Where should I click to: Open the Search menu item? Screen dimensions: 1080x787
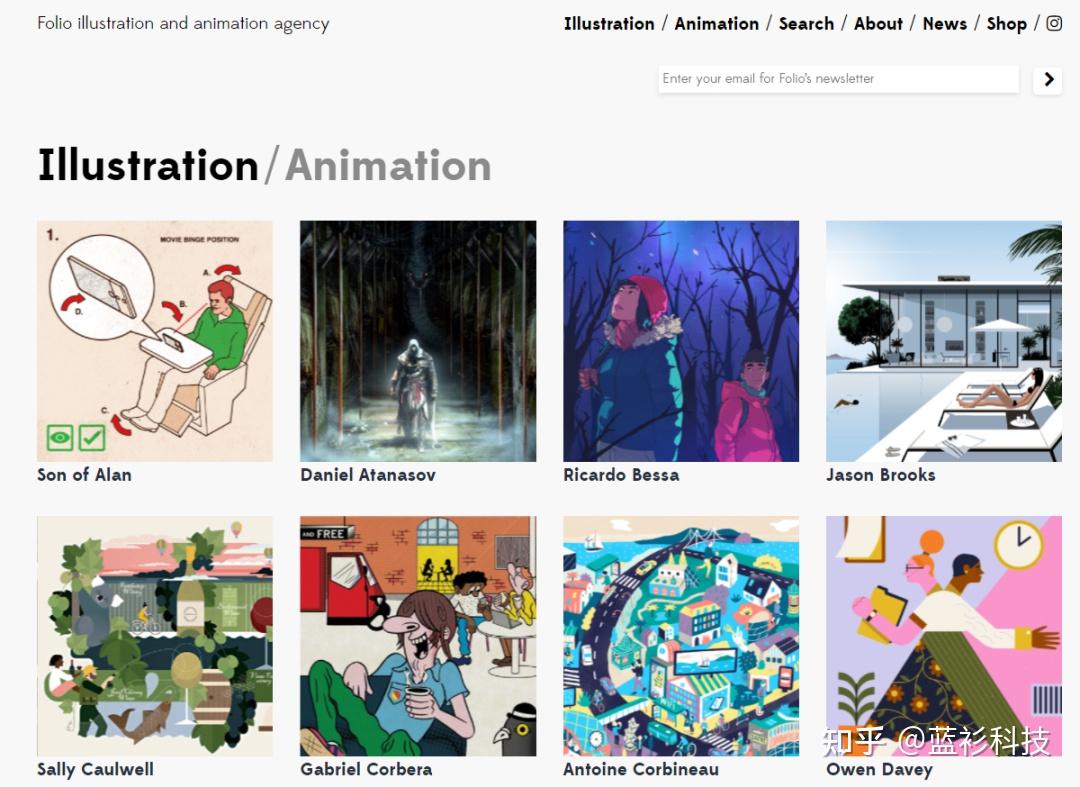click(806, 23)
